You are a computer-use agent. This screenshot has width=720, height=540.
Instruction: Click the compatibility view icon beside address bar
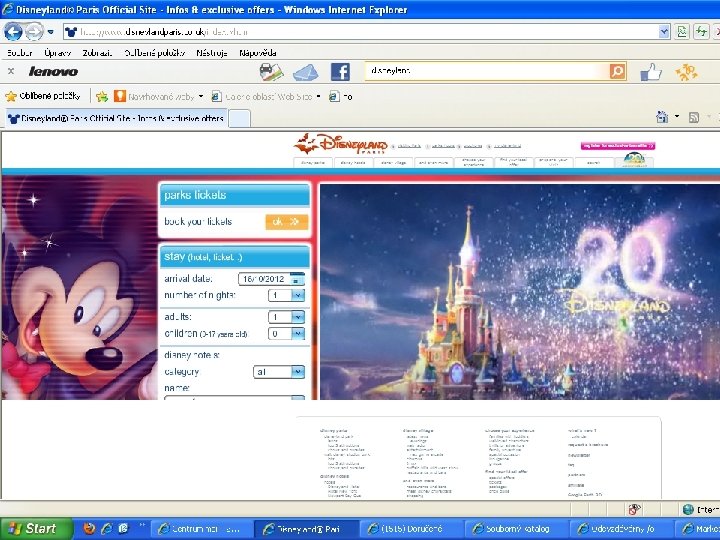682,32
